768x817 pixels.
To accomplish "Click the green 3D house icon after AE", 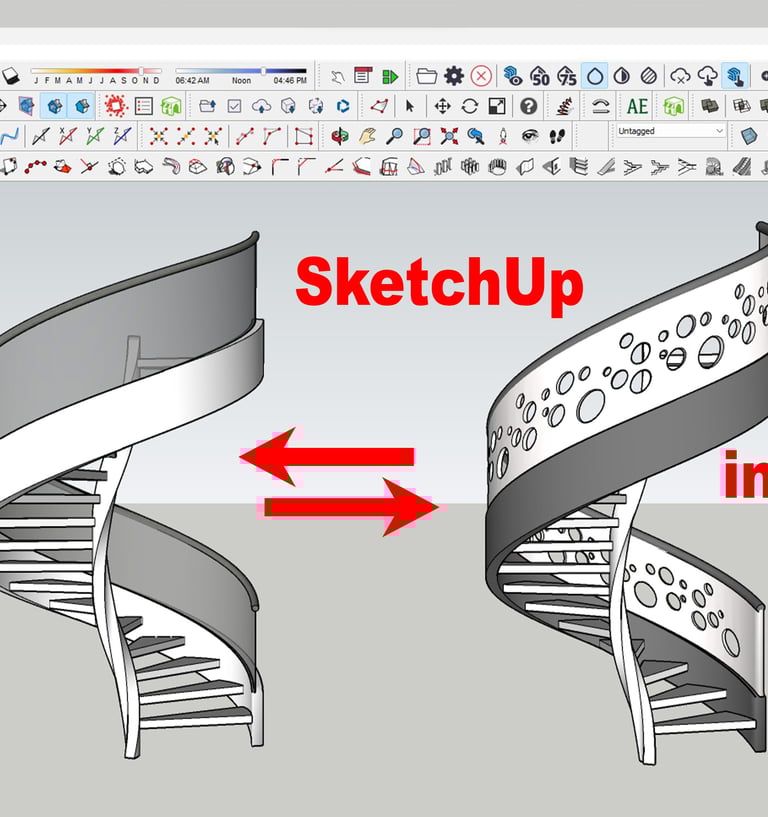I will click(x=673, y=106).
